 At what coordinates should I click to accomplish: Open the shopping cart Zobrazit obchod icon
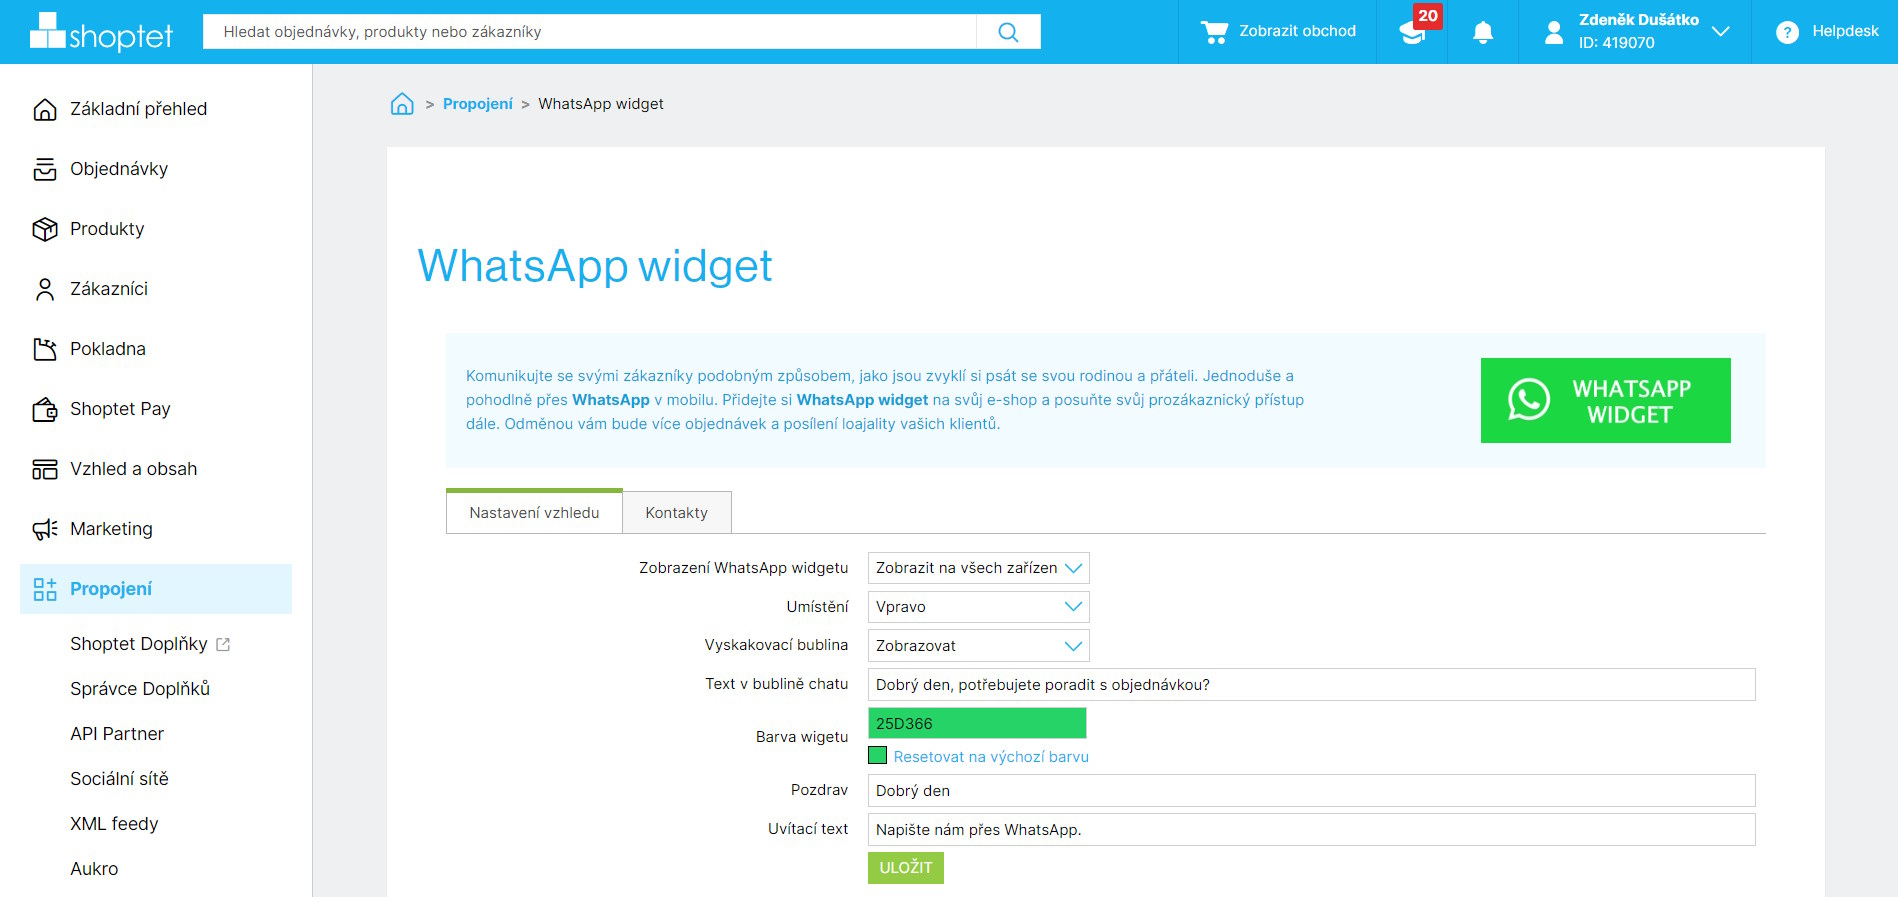[x=1214, y=32]
